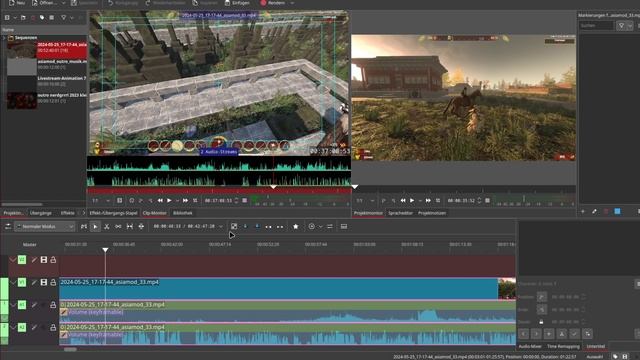Image resolution: width=640 pixels, height=360 pixels.
Task: Toggle the V1 track target label
Action: (x=22, y=282)
